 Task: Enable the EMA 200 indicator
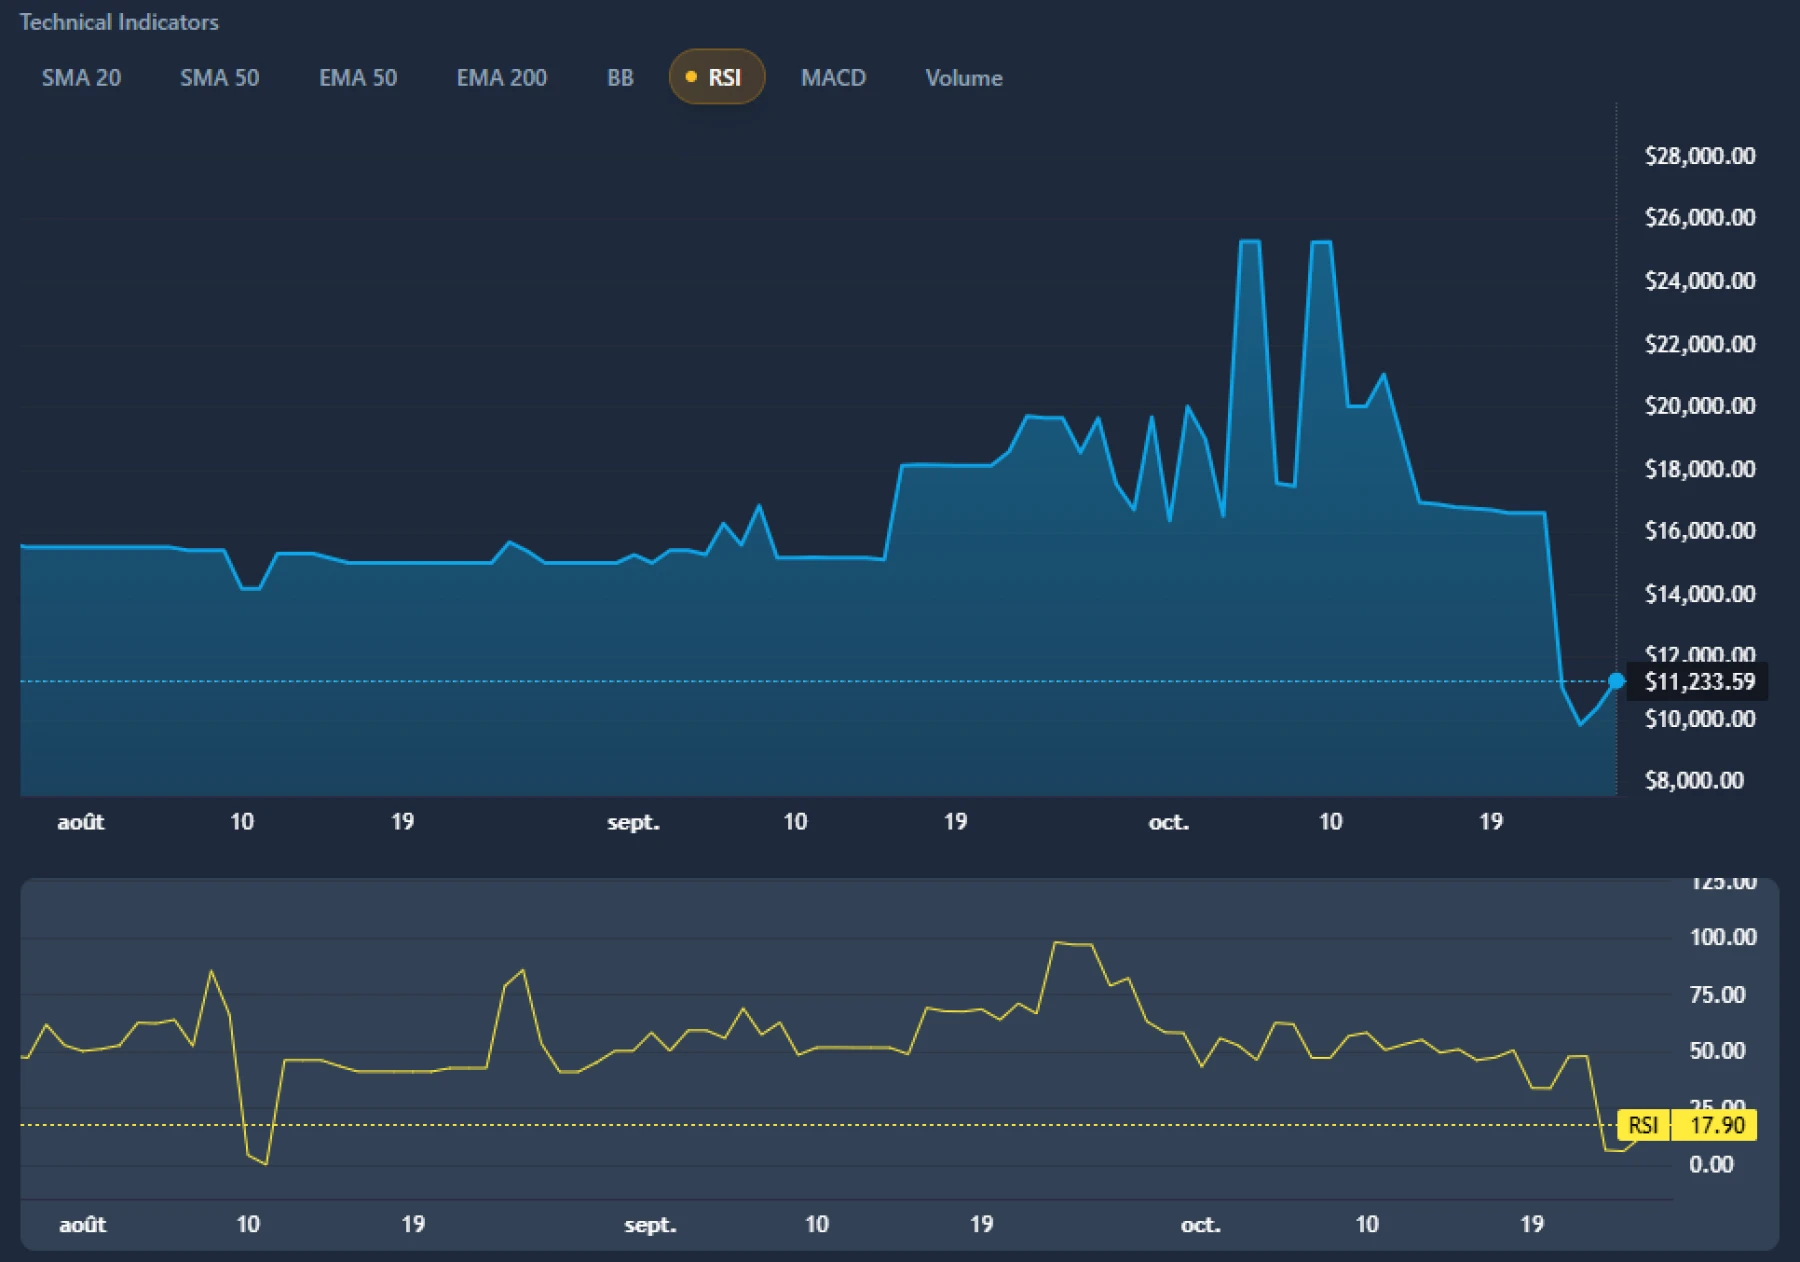pos(501,78)
